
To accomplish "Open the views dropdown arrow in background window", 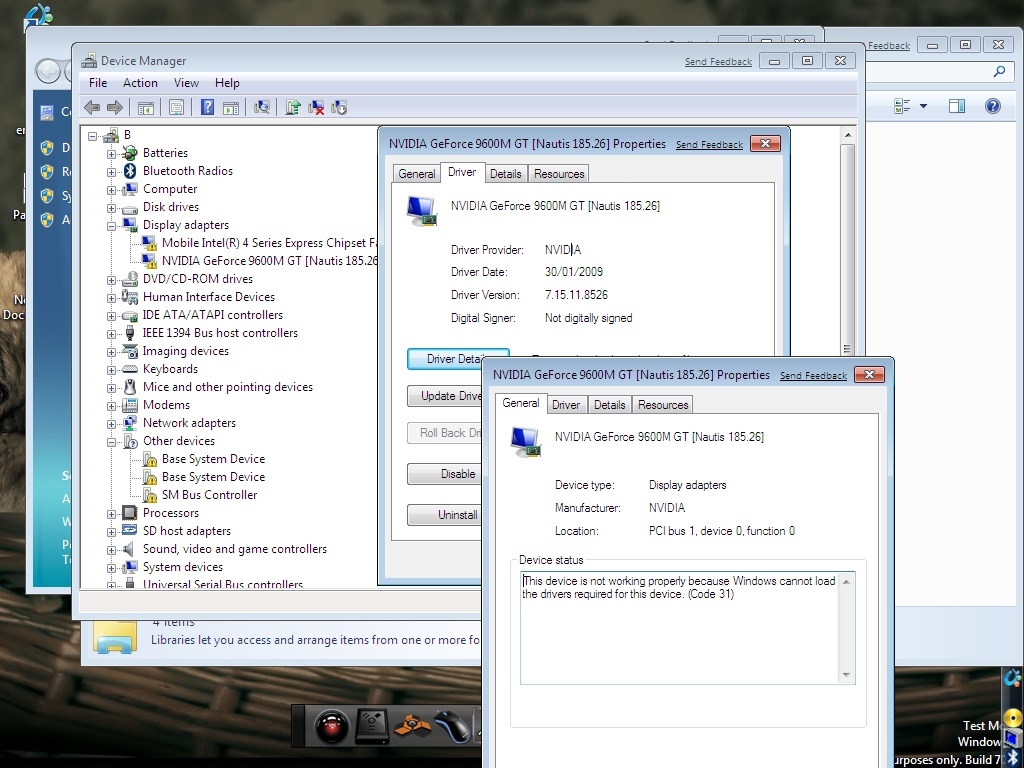I will pos(923,106).
